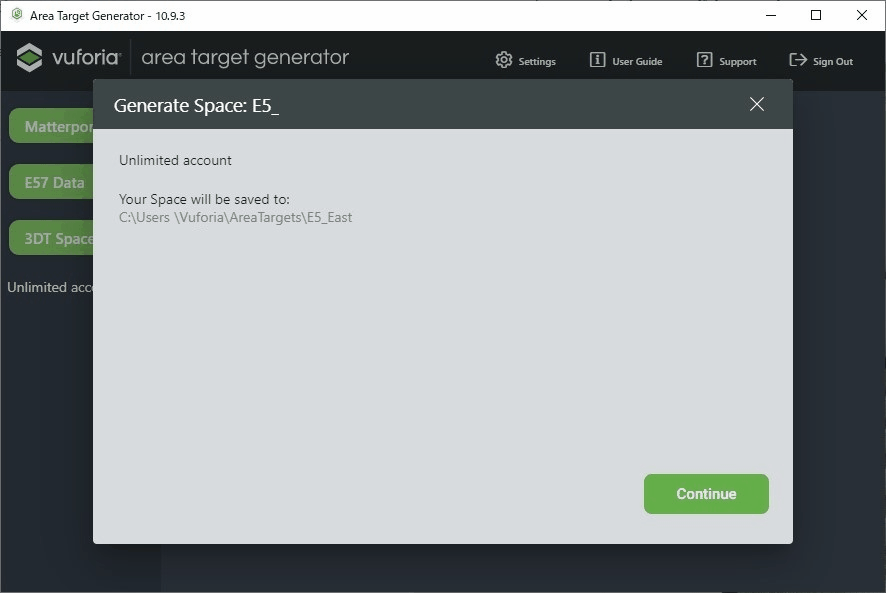Viewport: 886px width, 593px height.
Task: Close the Area Target Generator window
Action: 862,15
